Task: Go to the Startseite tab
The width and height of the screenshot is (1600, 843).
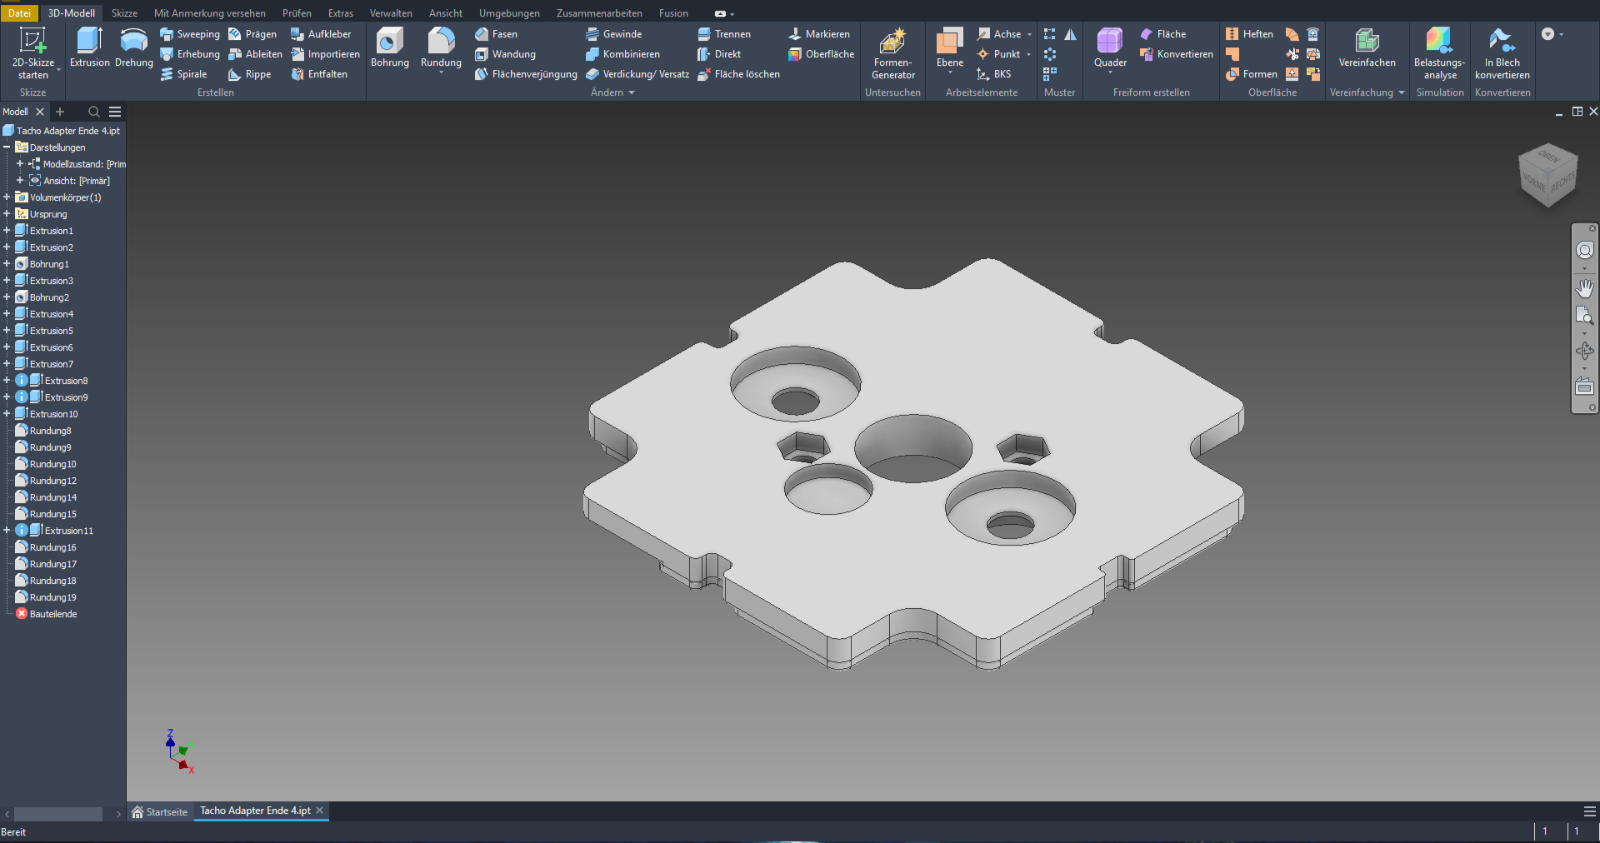Action: click(160, 812)
